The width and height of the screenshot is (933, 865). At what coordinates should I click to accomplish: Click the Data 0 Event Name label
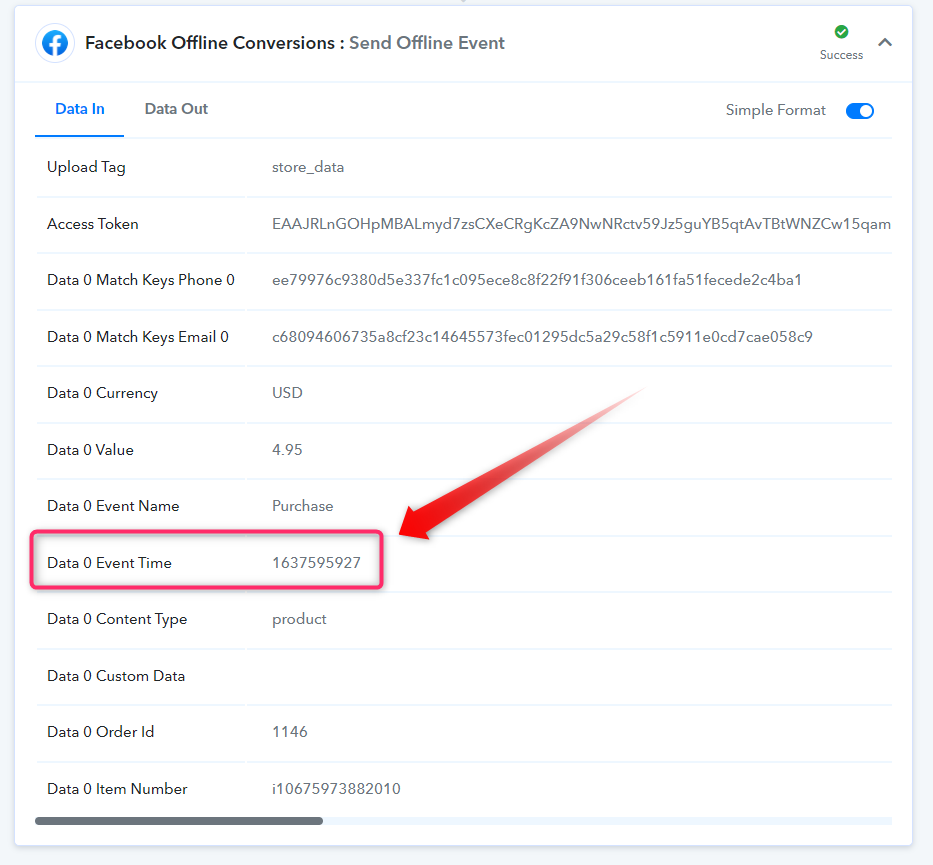coord(113,506)
